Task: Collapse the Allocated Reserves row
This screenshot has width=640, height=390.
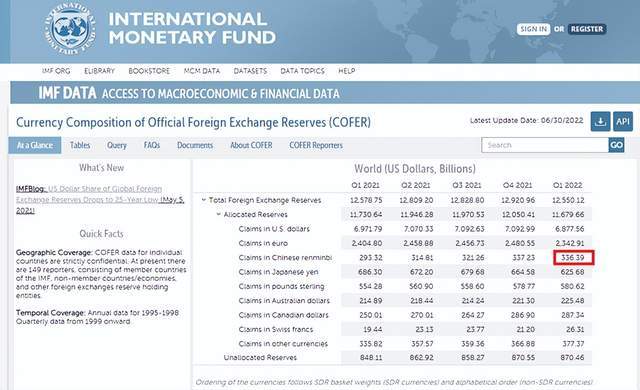Action: (x=219, y=214)
